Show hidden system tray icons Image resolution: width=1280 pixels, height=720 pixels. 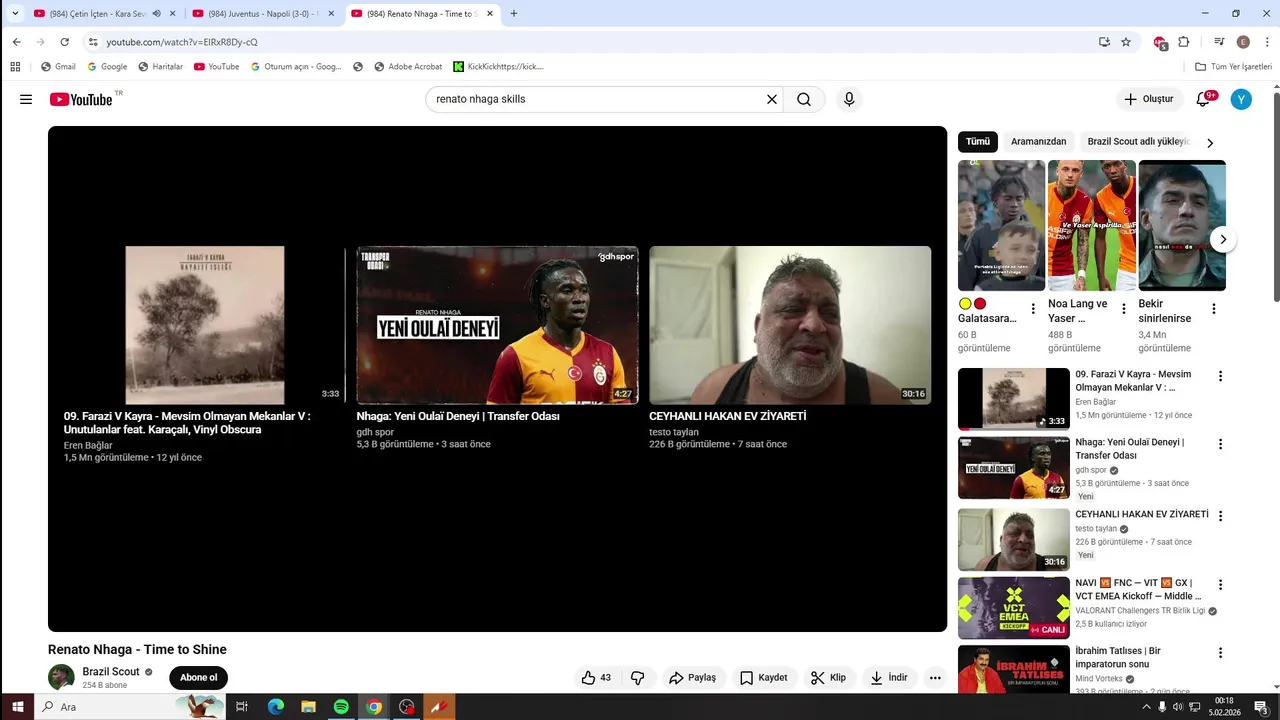[1146, 706]
